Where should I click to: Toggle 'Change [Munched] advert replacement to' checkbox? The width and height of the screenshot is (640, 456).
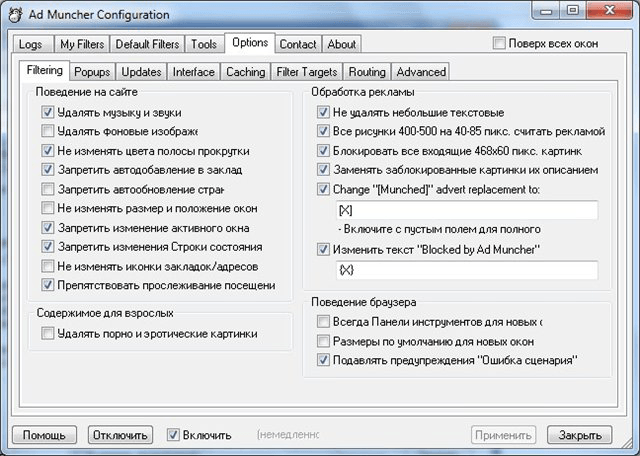tap(323, 189)
